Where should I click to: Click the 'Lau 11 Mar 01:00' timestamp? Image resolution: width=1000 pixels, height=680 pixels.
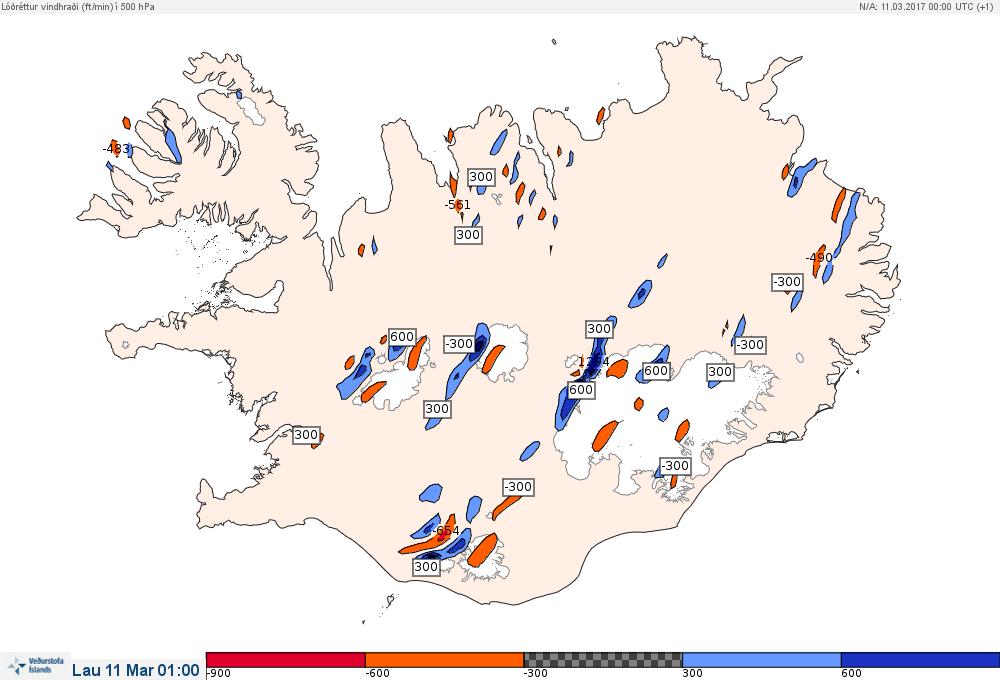pos(136,670)
